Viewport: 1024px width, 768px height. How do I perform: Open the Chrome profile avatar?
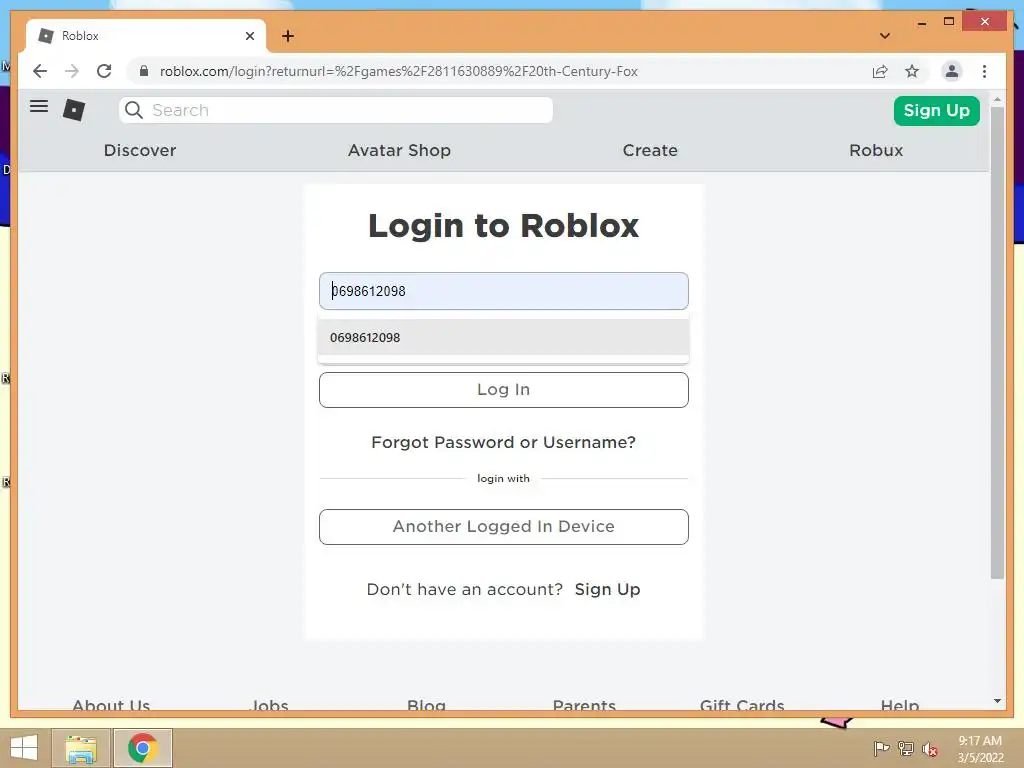click(x=952, y=71)
